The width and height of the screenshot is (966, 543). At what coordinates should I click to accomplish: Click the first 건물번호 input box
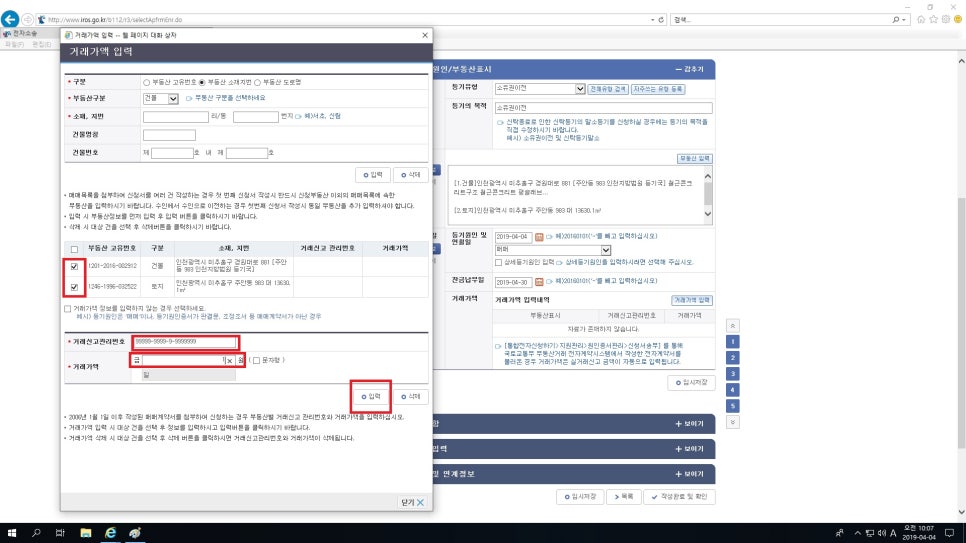coord(172,153)
